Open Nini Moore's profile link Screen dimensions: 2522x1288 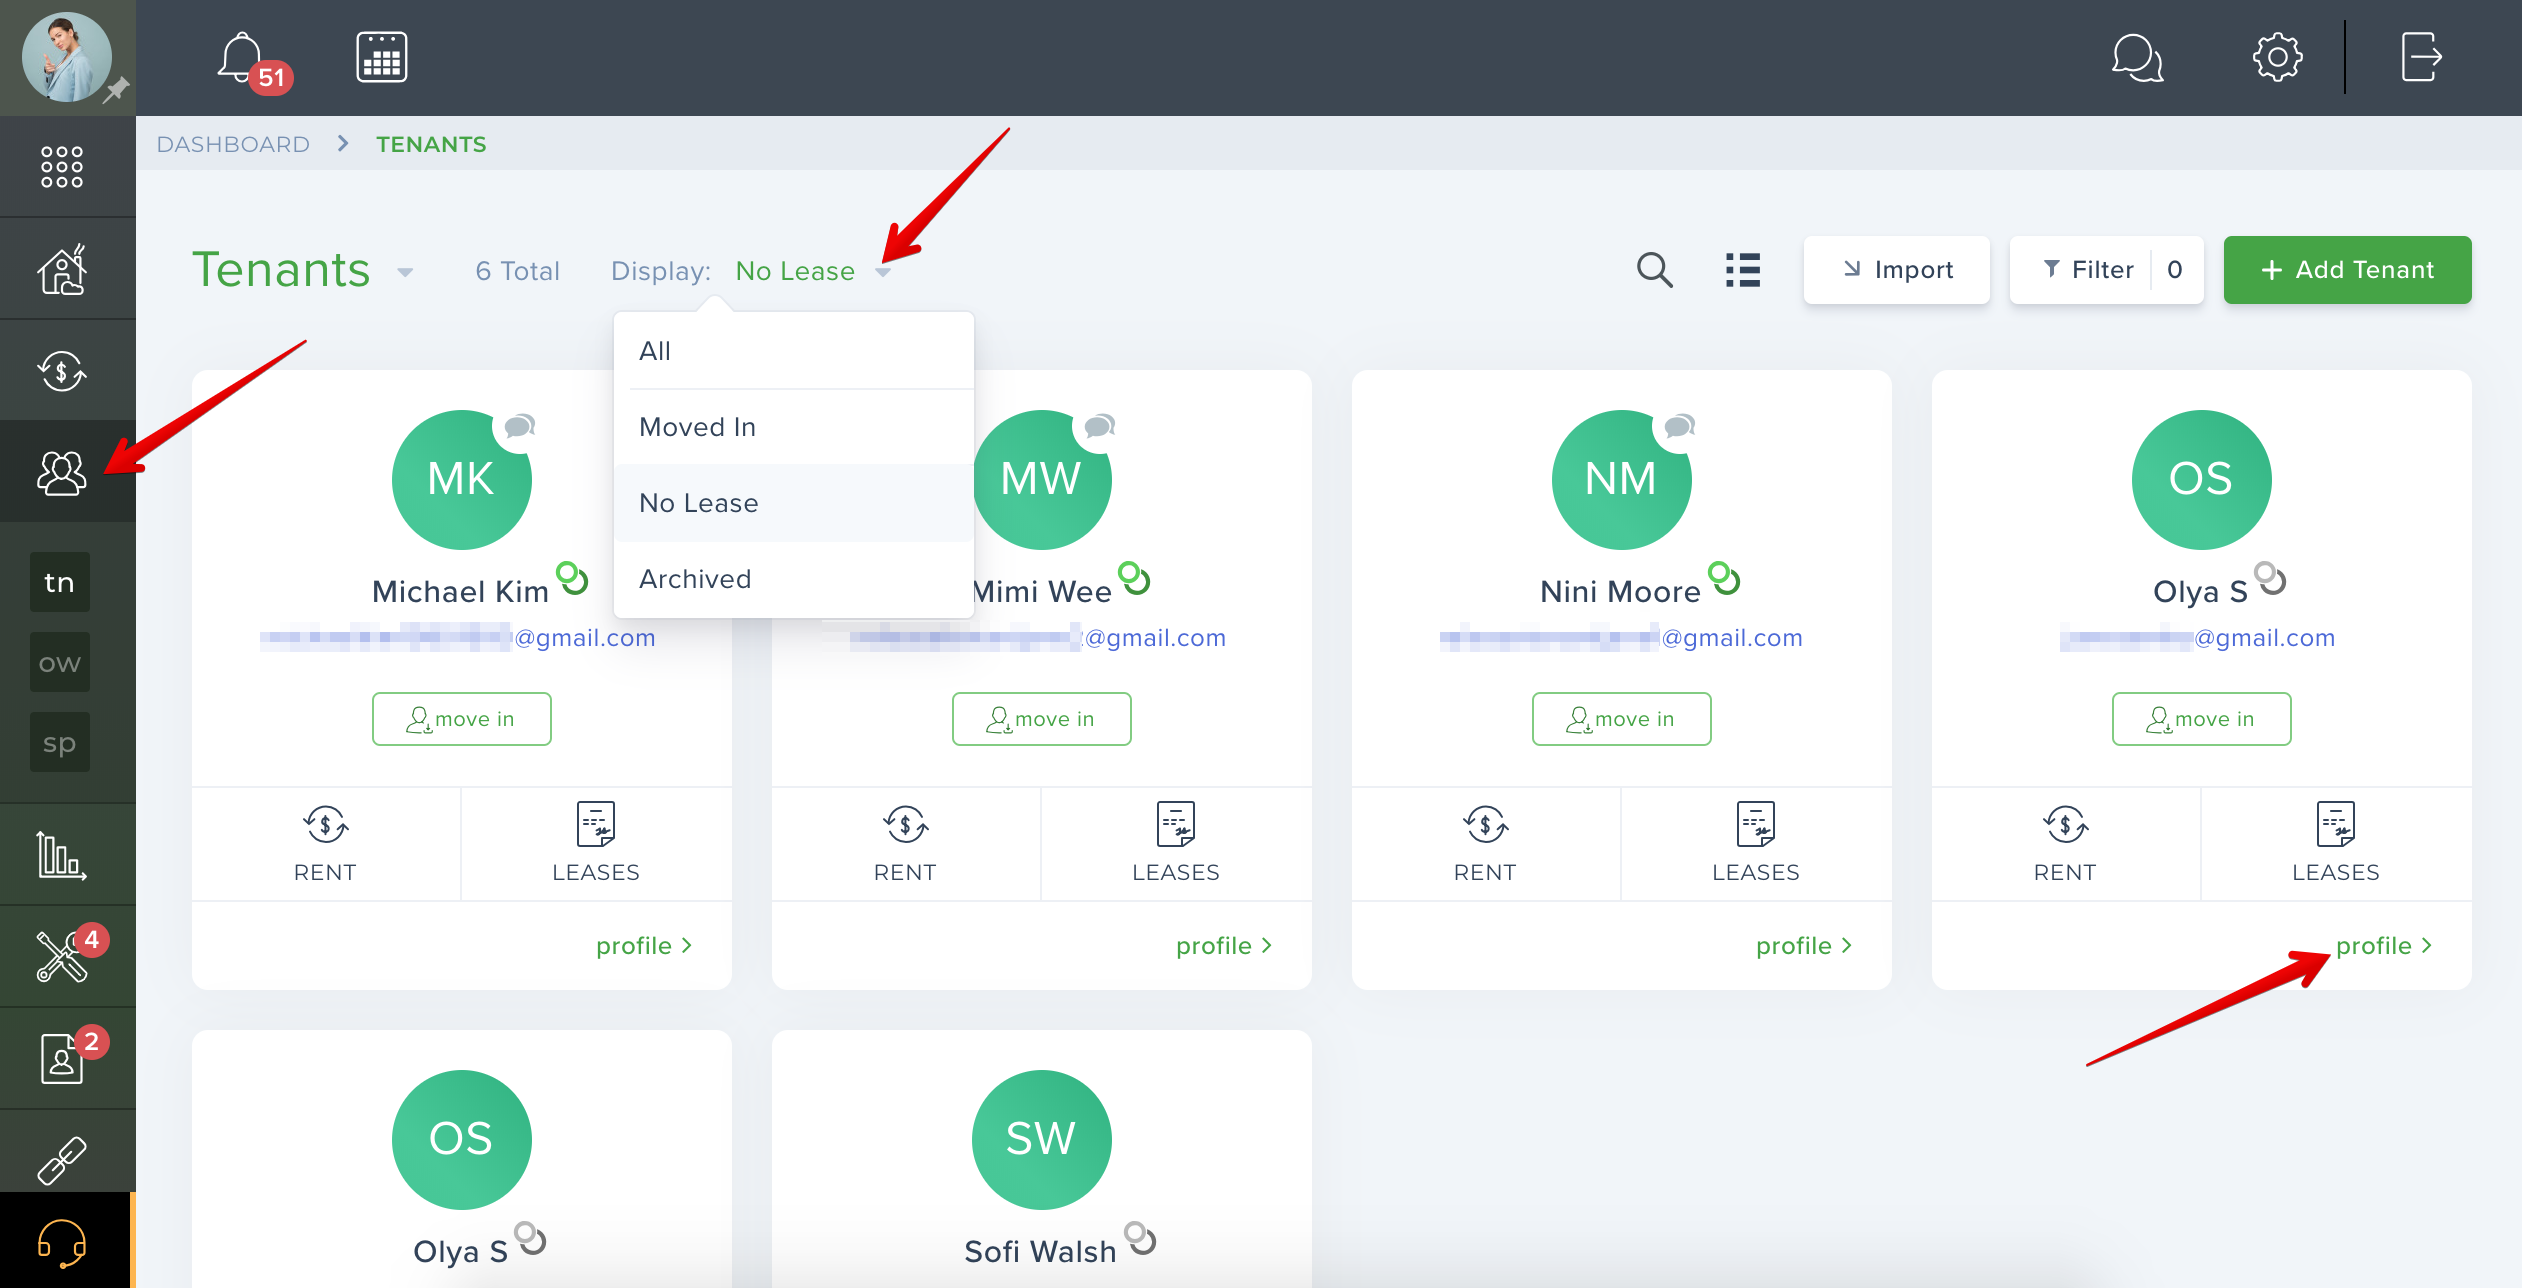(1804, 946)
